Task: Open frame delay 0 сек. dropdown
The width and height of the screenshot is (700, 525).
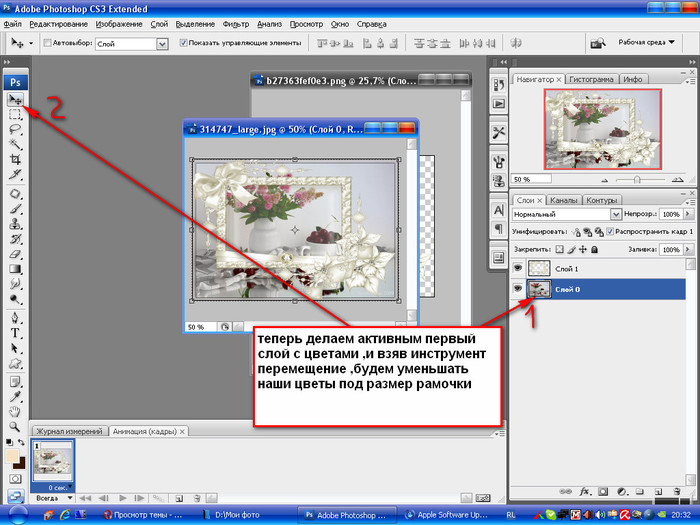Action: click(60, 488)
